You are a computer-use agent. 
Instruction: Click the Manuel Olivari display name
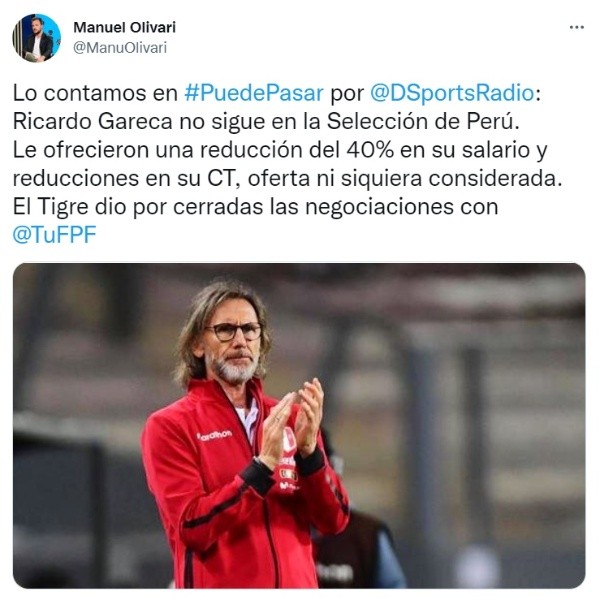124,27
